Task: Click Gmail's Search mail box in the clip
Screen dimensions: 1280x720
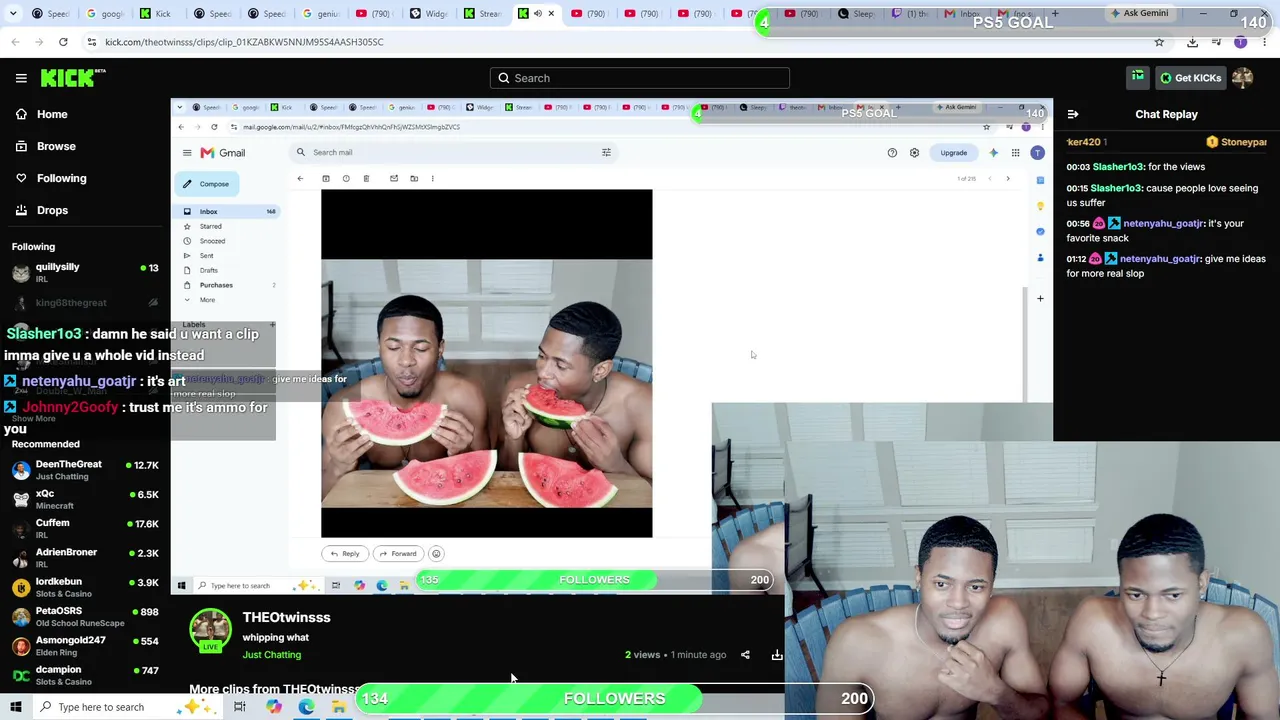Action: pos(452,152)
